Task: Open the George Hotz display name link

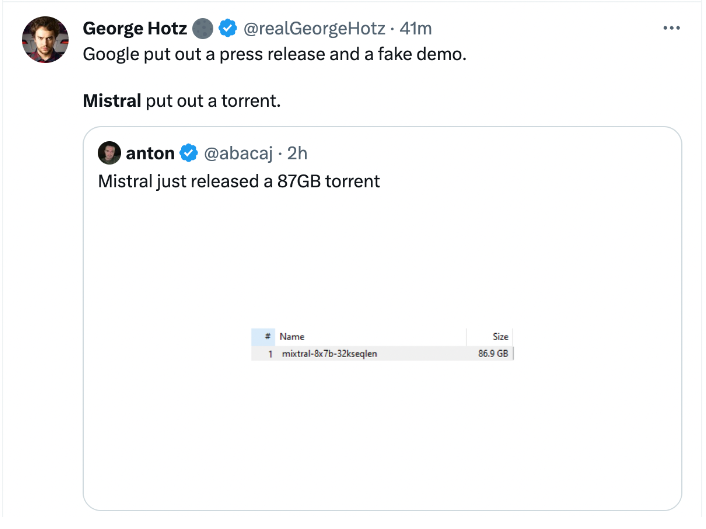Action: pos(135,29)
